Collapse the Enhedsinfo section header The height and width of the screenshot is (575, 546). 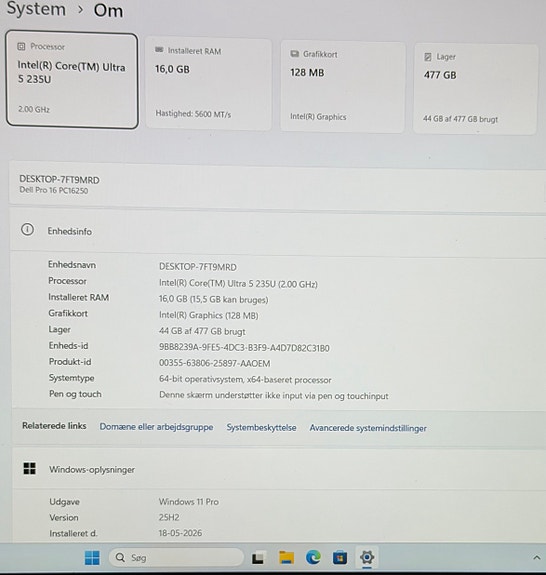[278, 232]
